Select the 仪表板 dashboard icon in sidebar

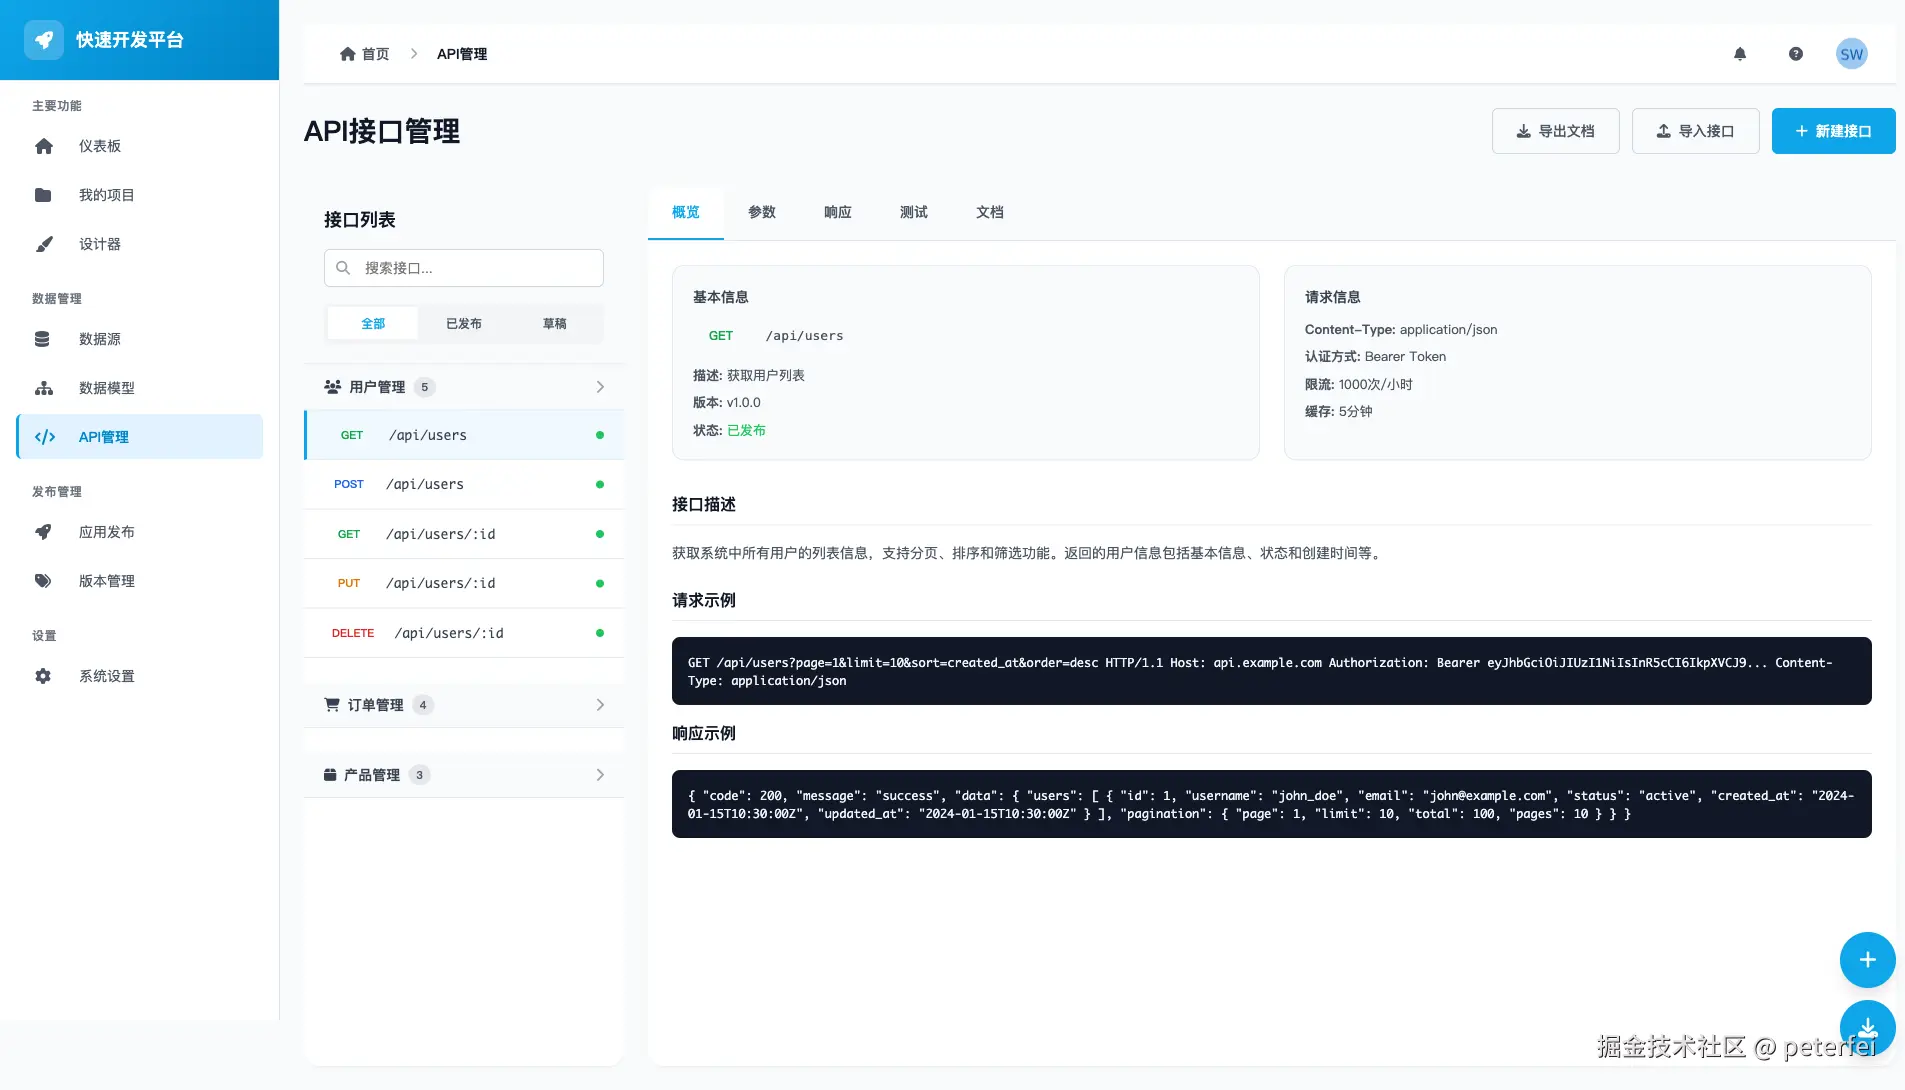(44, 145)
